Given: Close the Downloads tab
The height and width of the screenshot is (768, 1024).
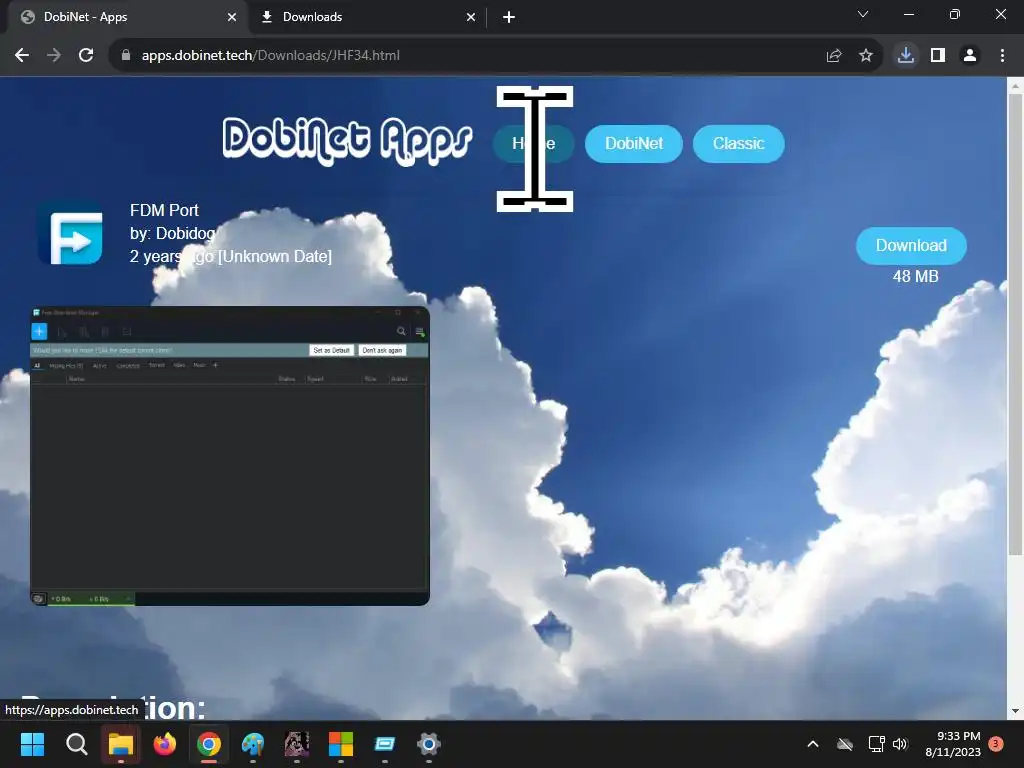Looking at the screenshot, I should coord(471,17).
